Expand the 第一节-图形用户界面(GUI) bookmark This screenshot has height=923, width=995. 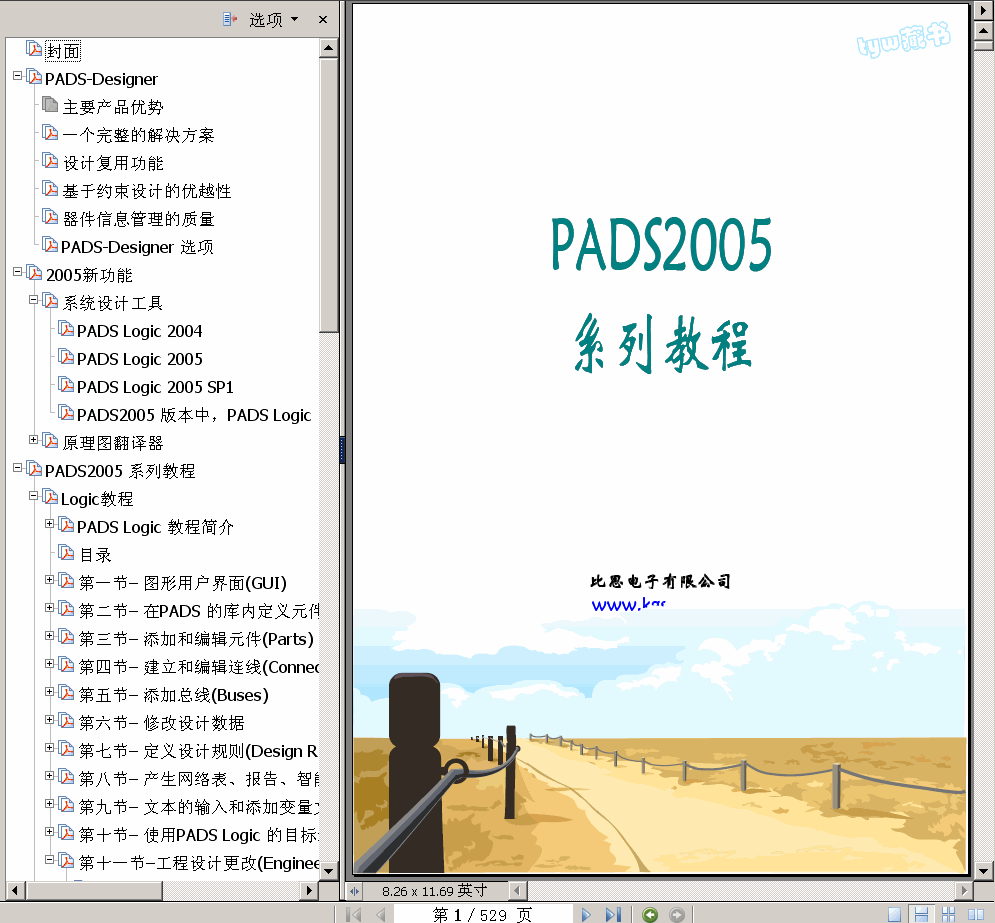coord(49,583)
